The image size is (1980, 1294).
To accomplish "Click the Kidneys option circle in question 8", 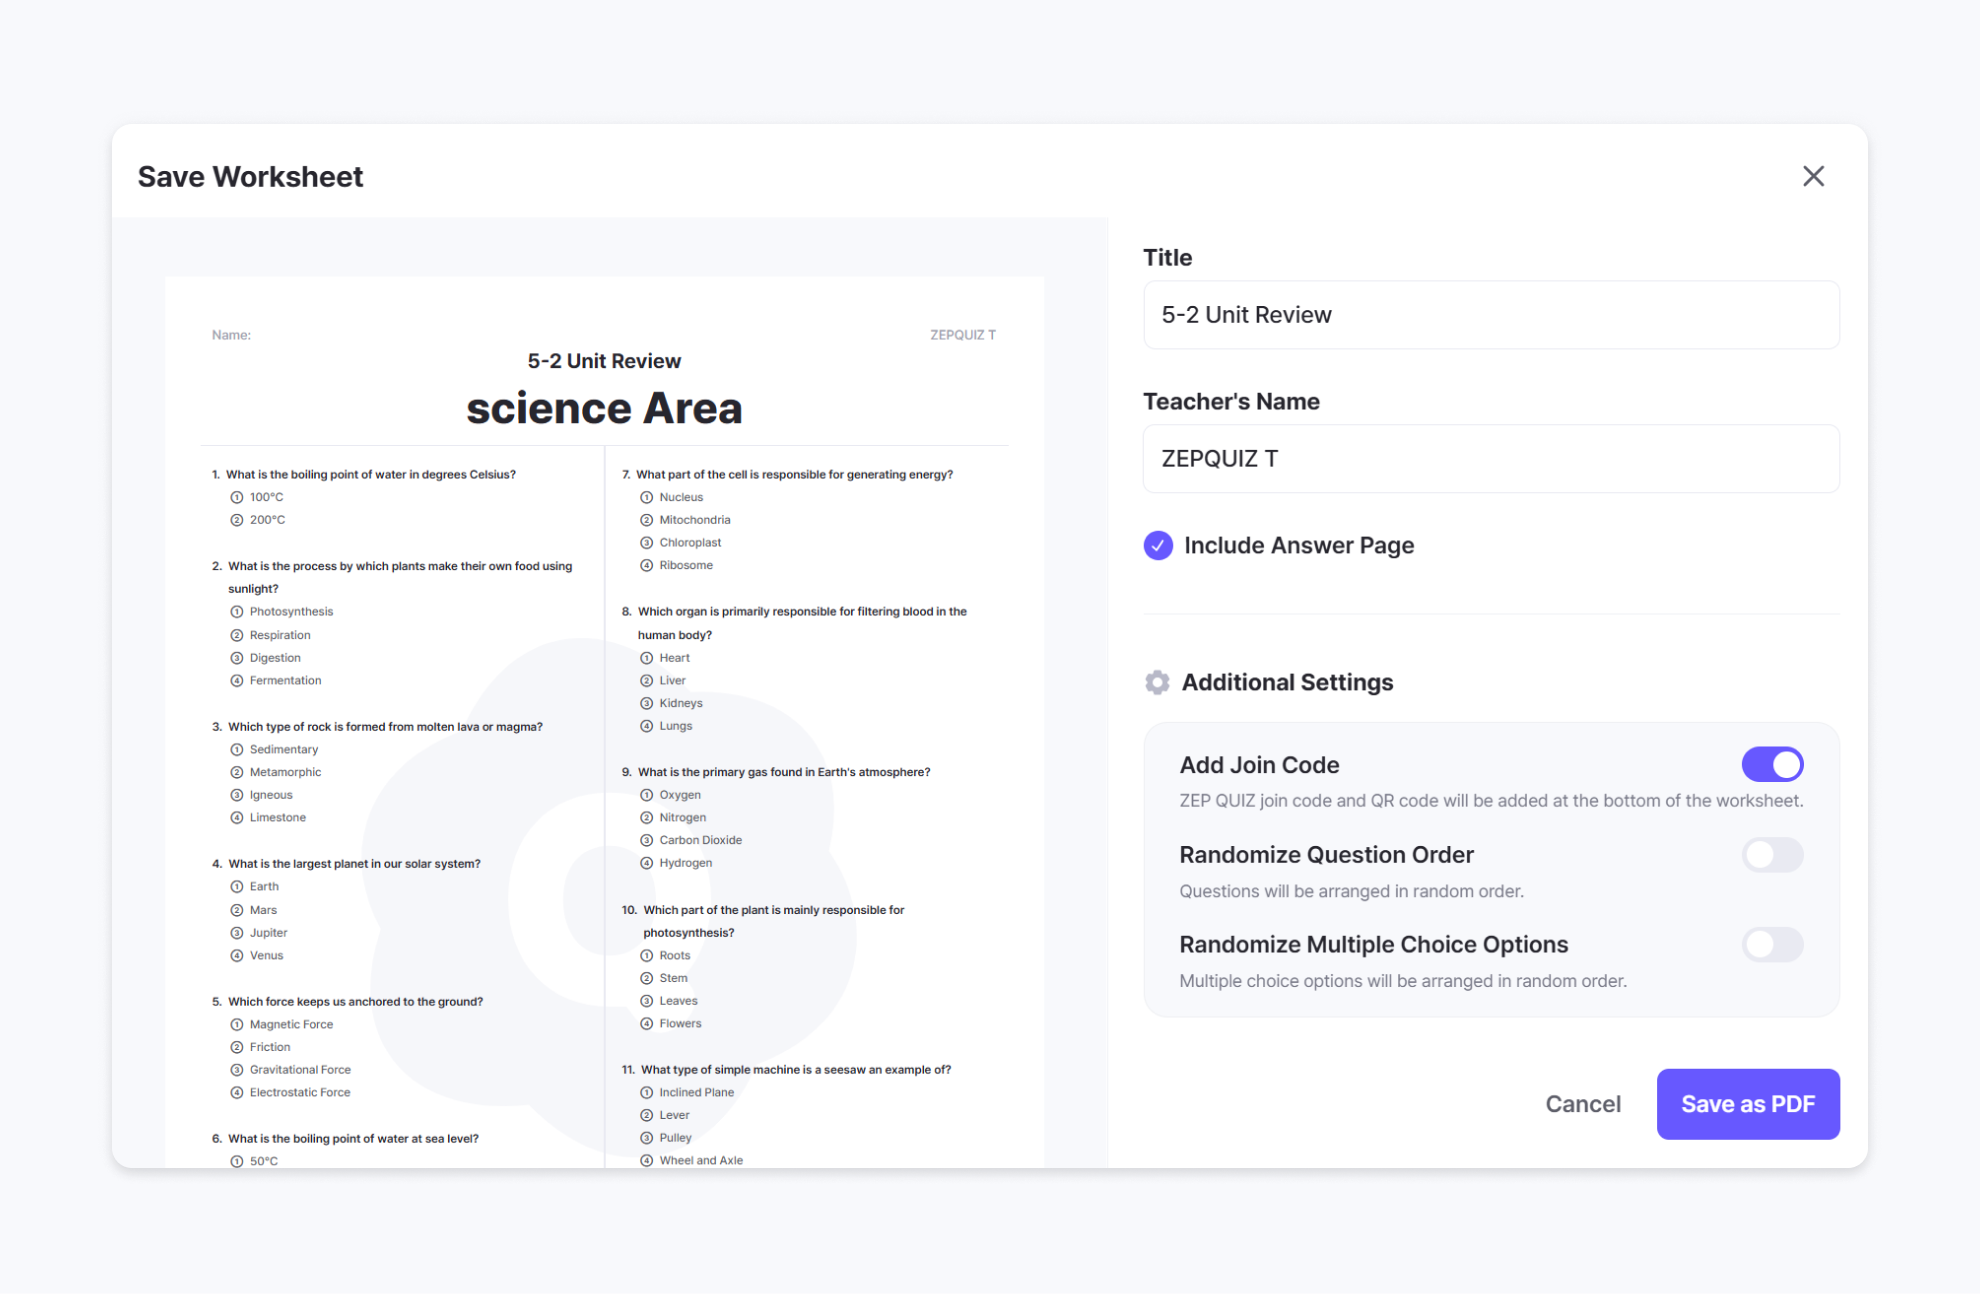I will pos(646,703).
